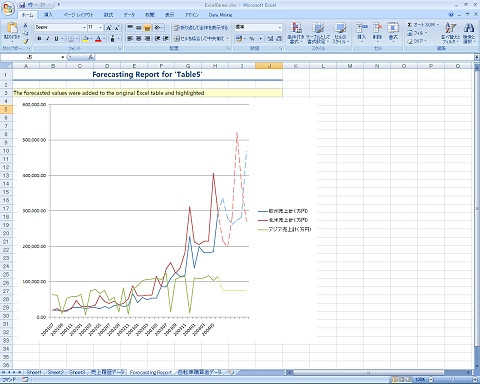Viewport: 480px width, 384px height.
Task: Open the Data Mining ribbon tab
Action: point(220,15)
